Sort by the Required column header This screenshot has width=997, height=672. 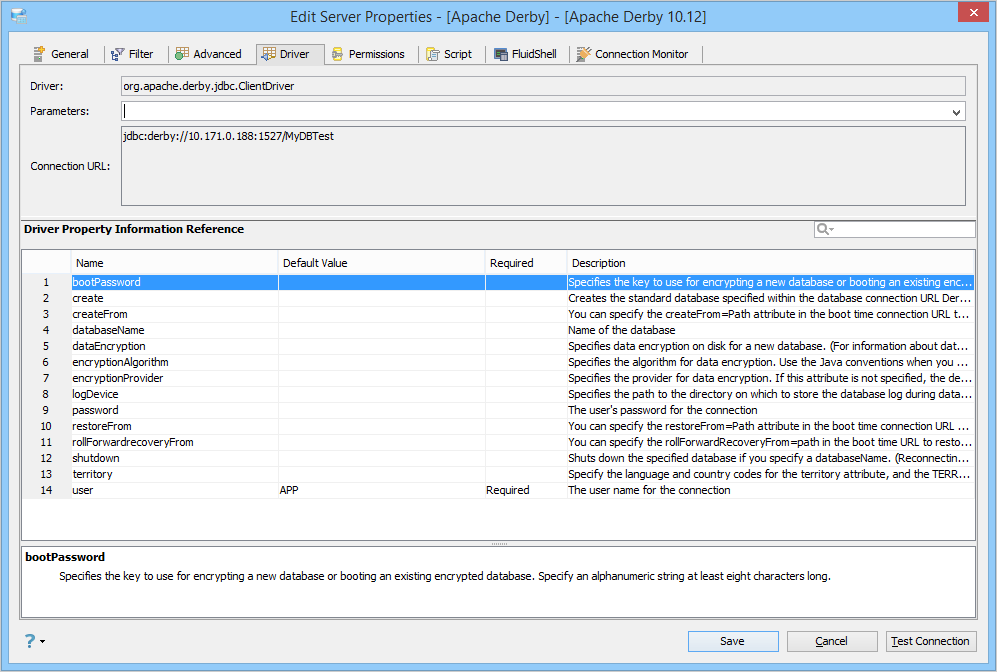point(526,263)
